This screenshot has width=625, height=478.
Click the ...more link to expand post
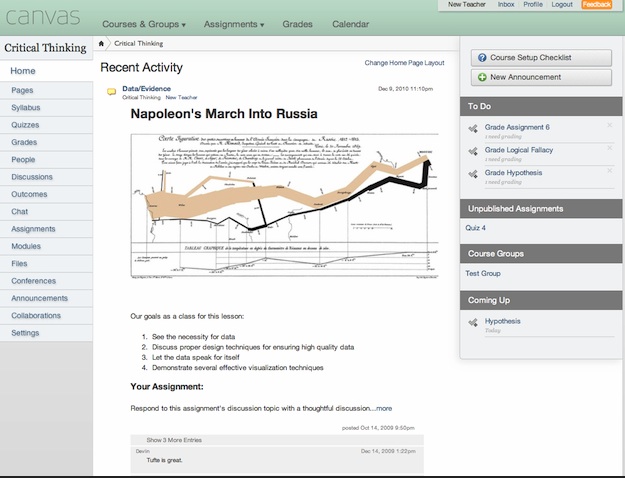[381, 409]
